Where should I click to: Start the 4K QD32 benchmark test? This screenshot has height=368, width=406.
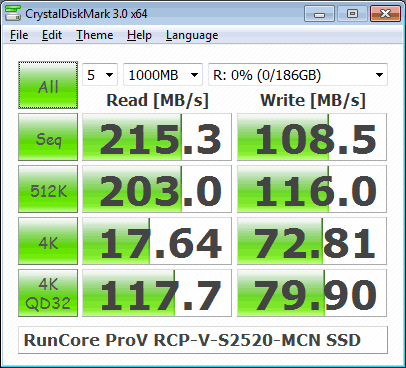click(48, 293)
